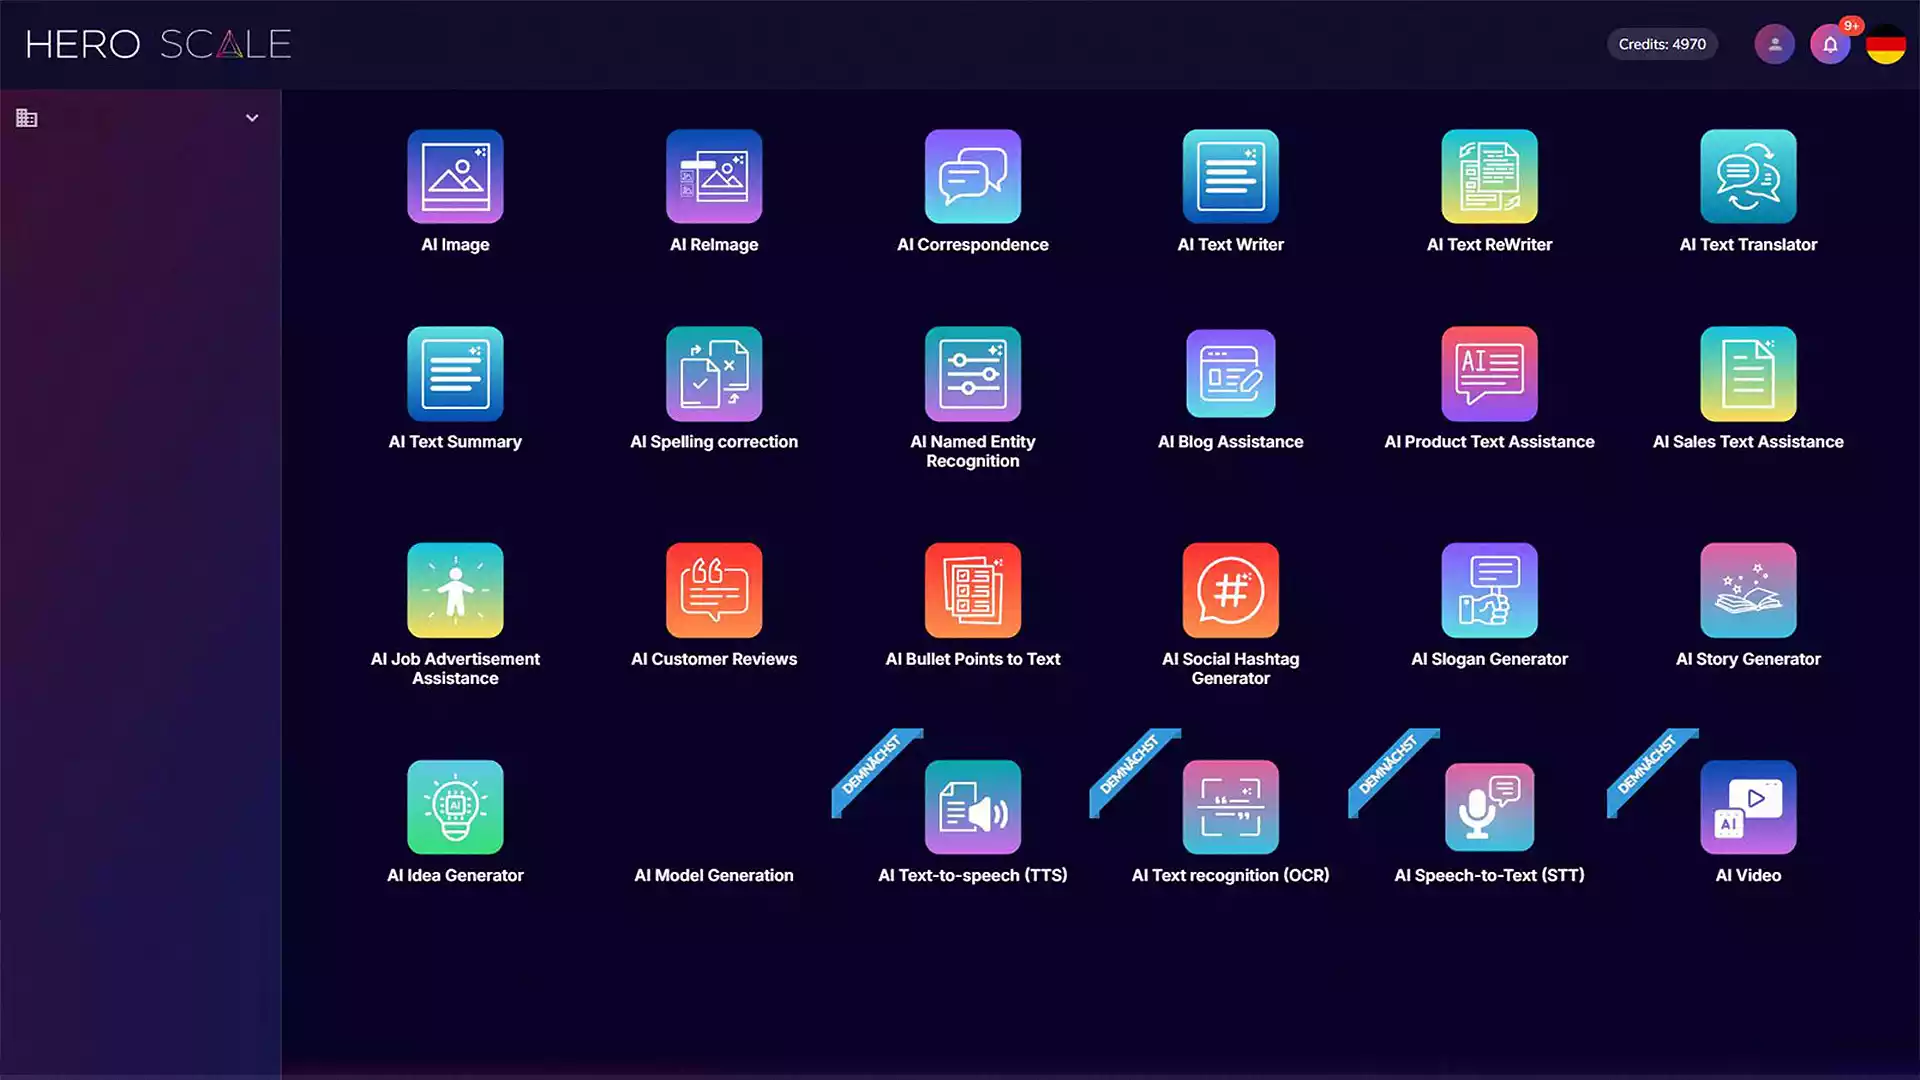Open the AI Text ReWriter icon
This screenshot has height=1080, width=1920.
[x=1490, y=176]
